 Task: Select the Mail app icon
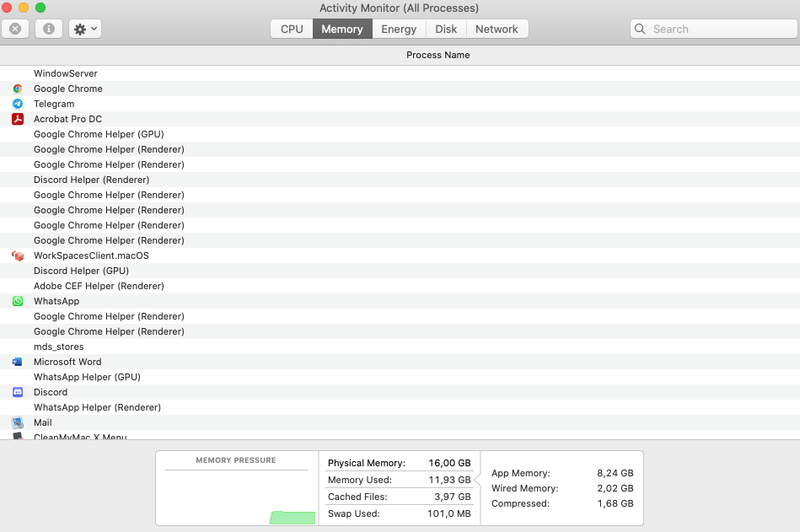coord(18,422)
